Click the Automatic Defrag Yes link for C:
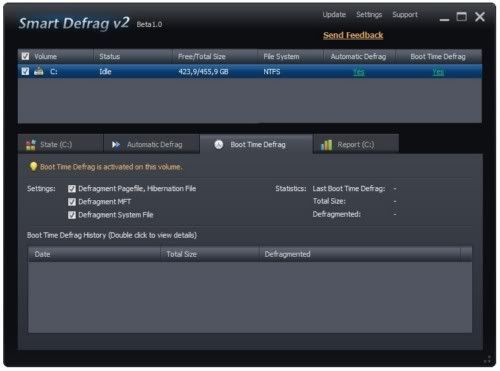 pyautogui.click(x=359, y=72)
